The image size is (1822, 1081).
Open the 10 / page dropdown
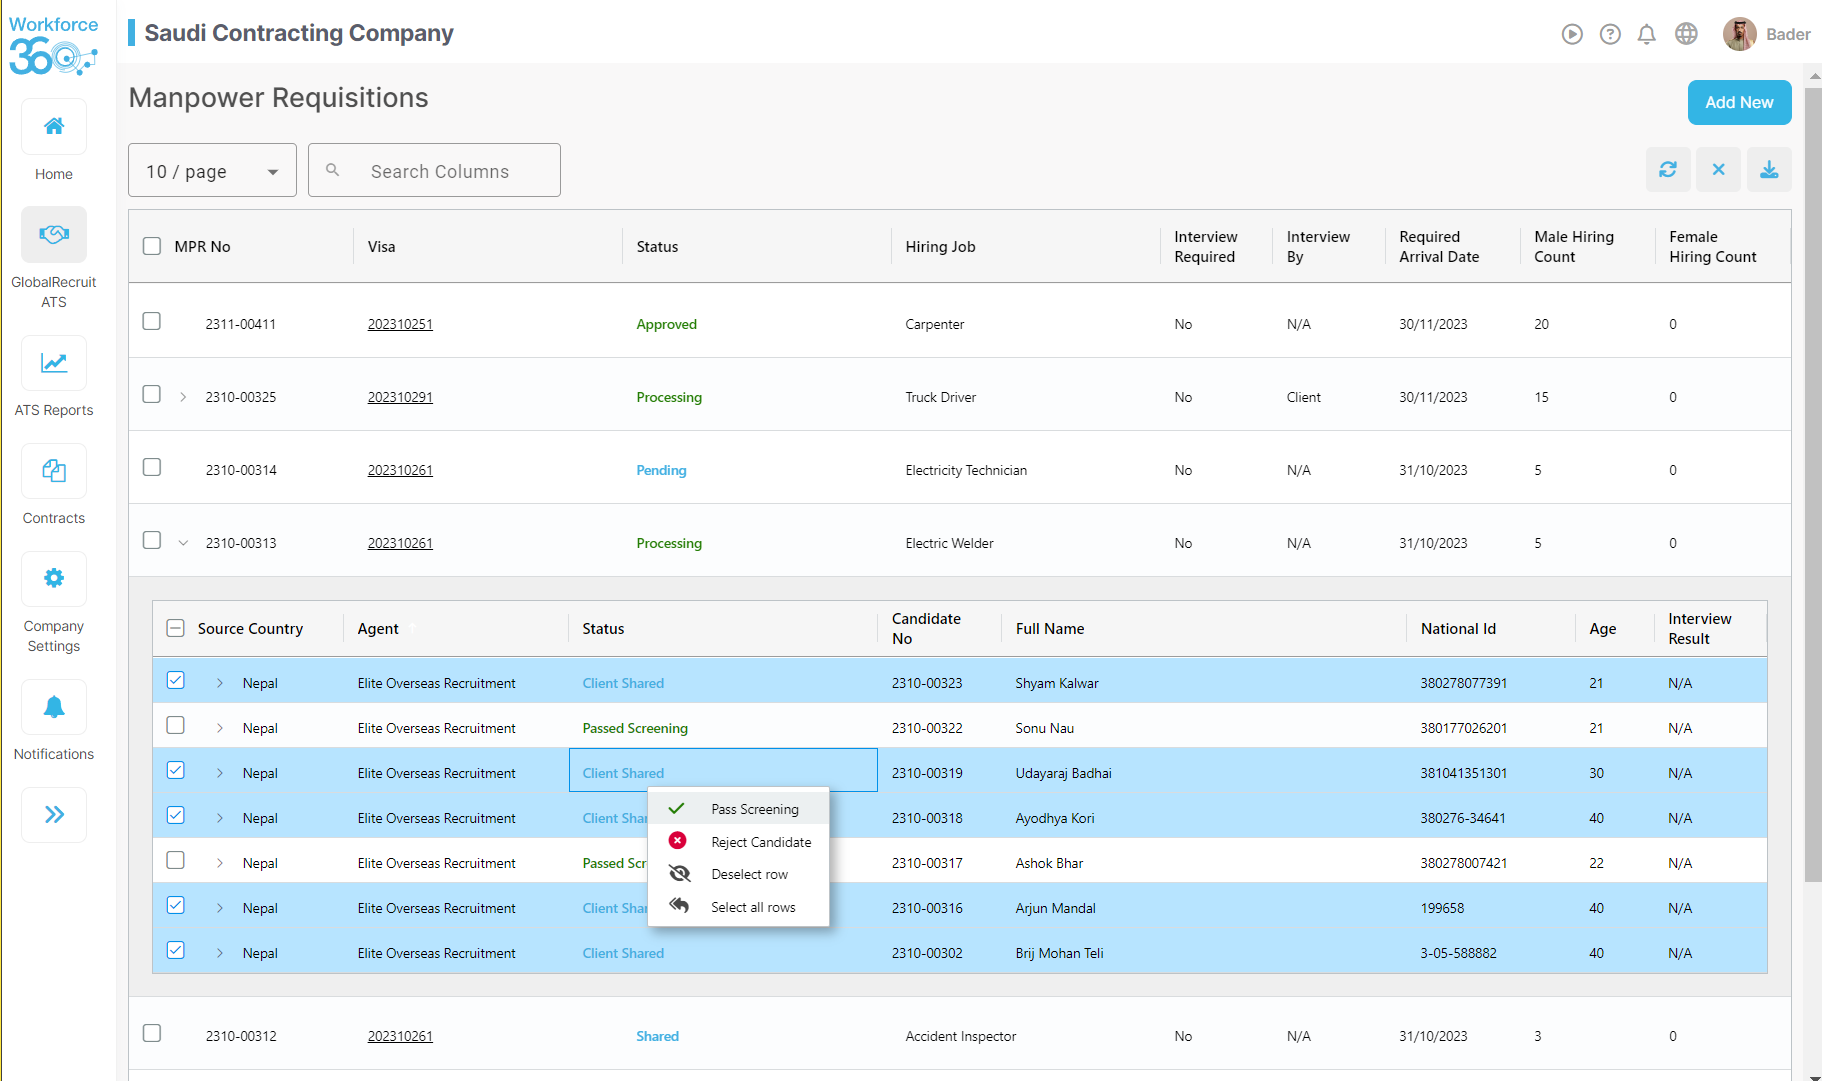[x=212, y=171]
